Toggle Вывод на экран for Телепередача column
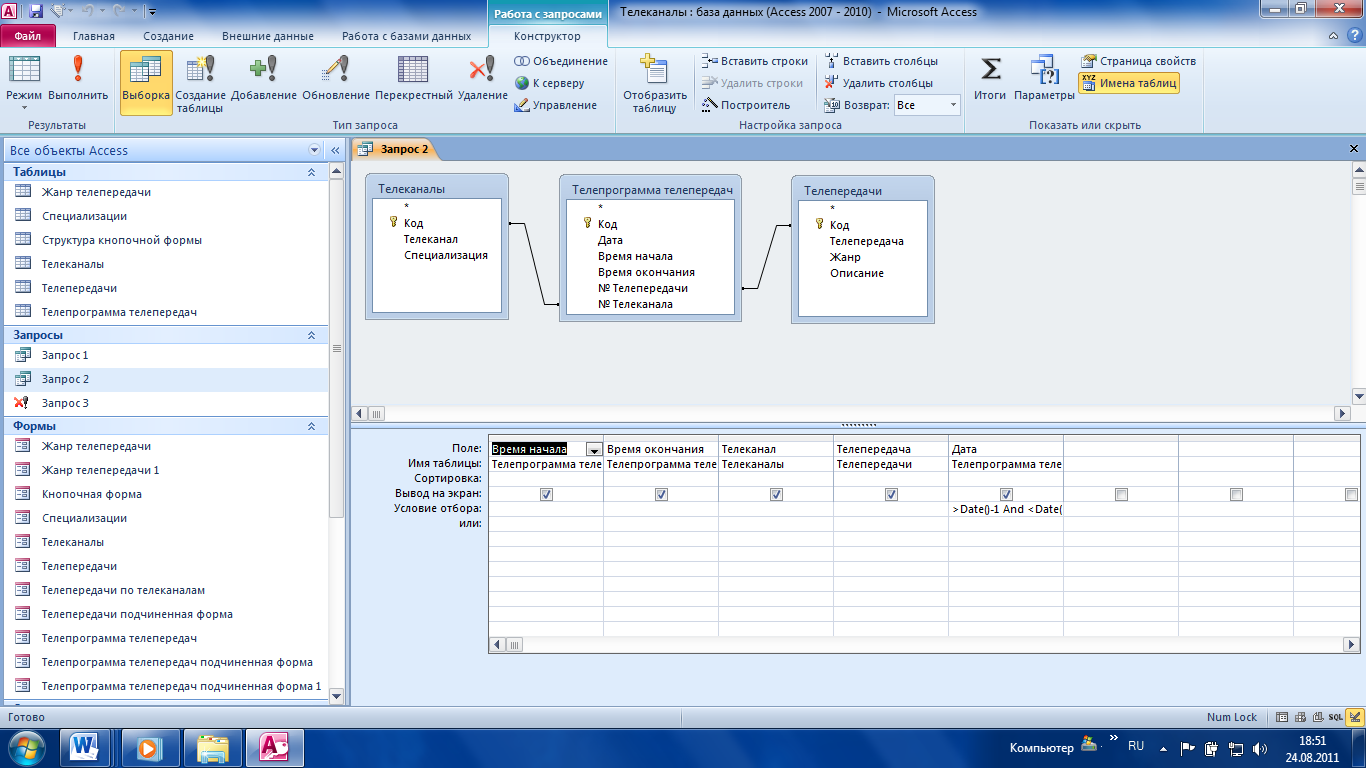Viewport: 1366px width, 768px height. click(x=891, y=494)
